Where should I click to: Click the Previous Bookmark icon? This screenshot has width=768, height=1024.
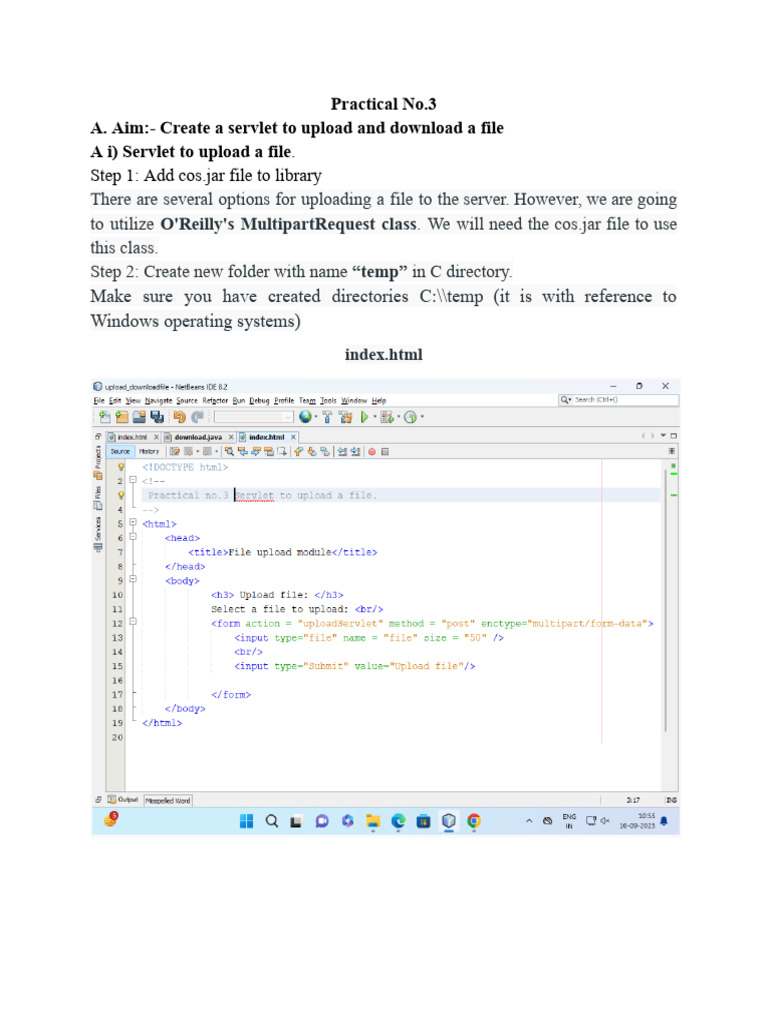(298, 451)
